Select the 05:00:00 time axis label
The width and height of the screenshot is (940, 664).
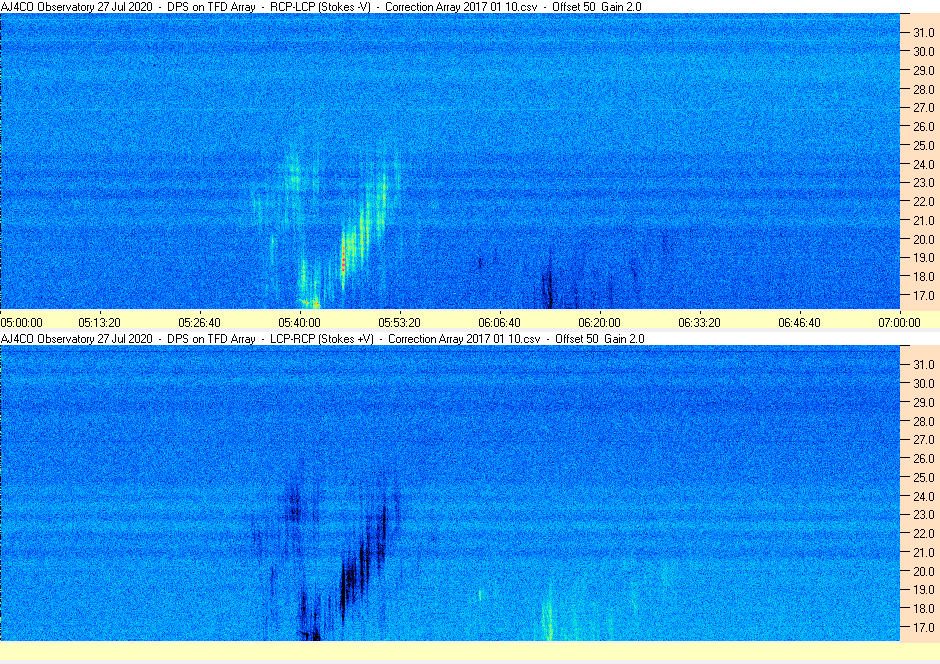point(22,322)
